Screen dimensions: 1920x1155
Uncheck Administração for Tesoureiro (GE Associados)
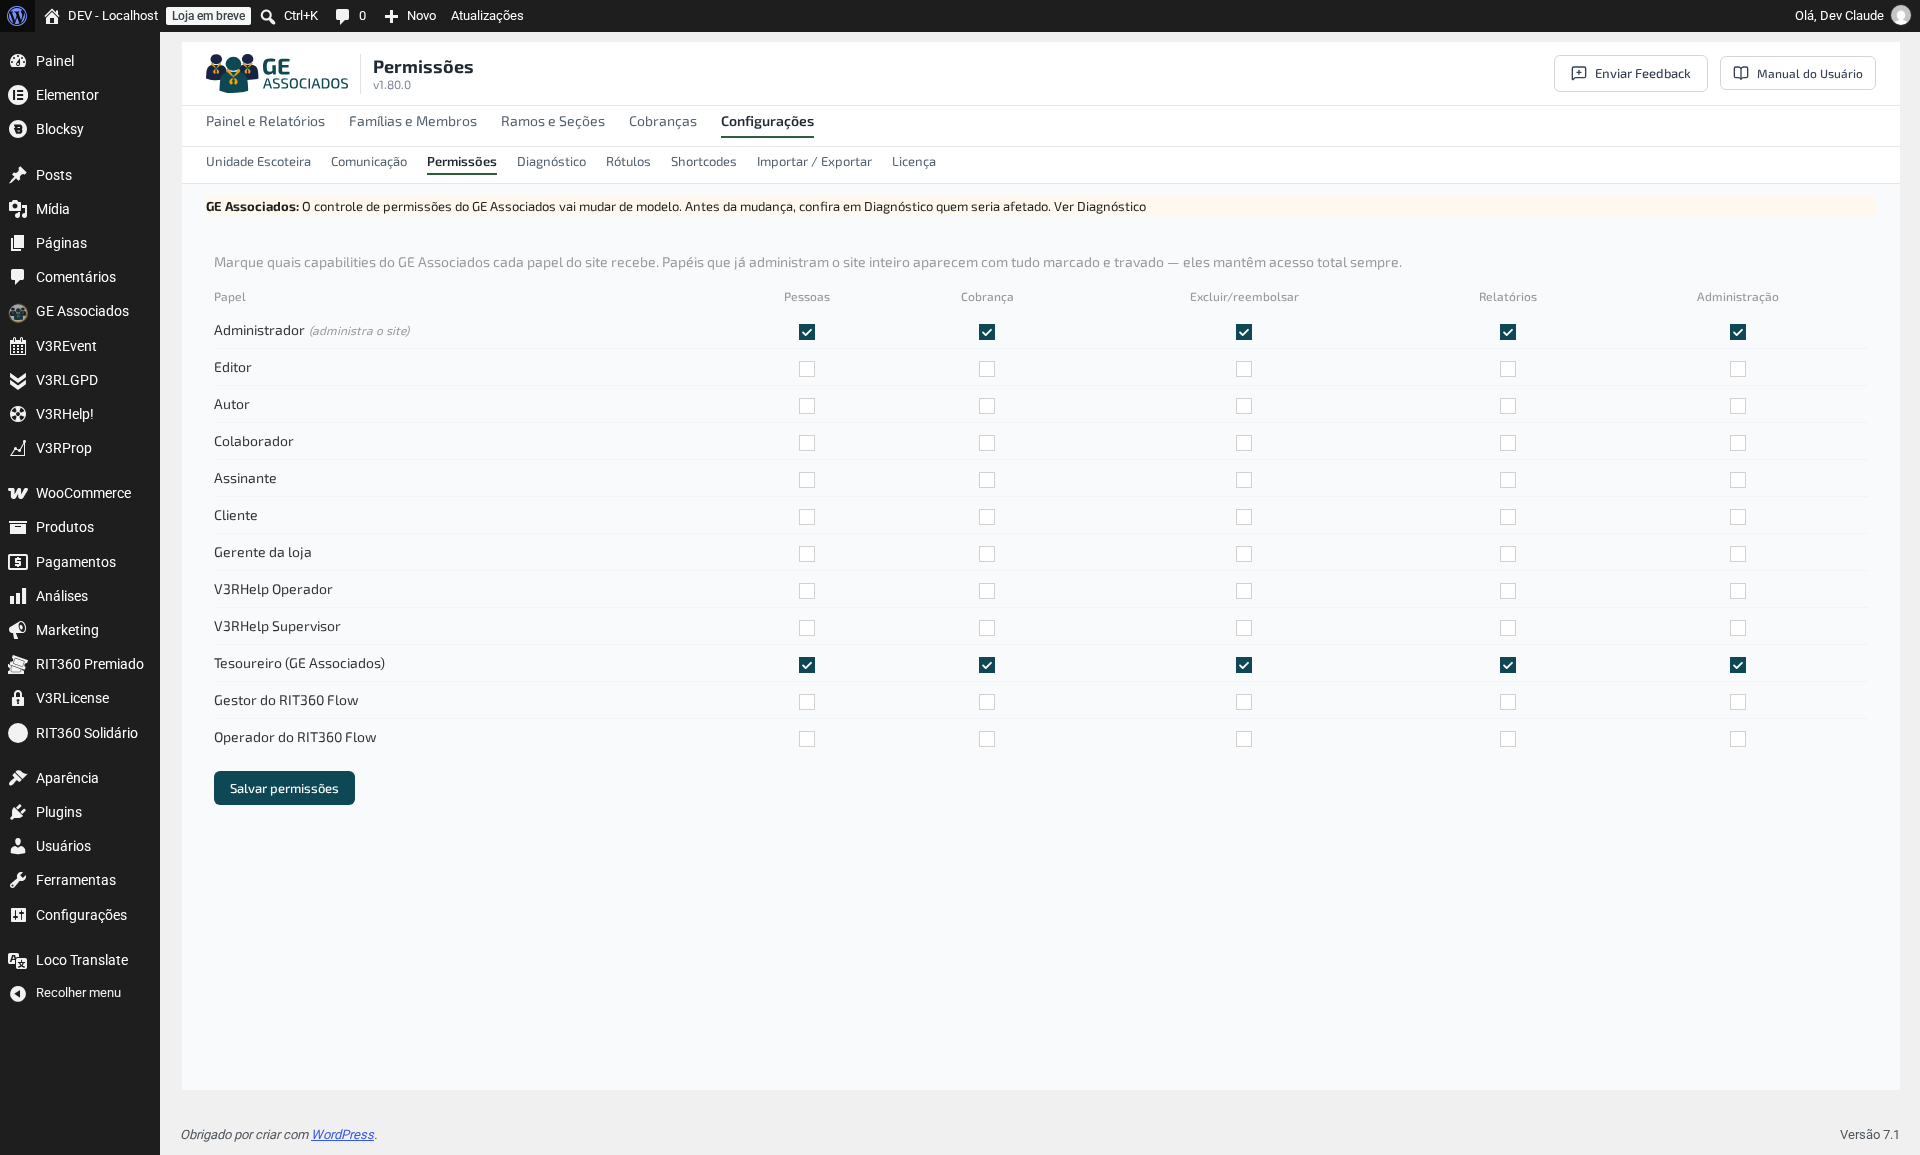[x=1738, y=665]
